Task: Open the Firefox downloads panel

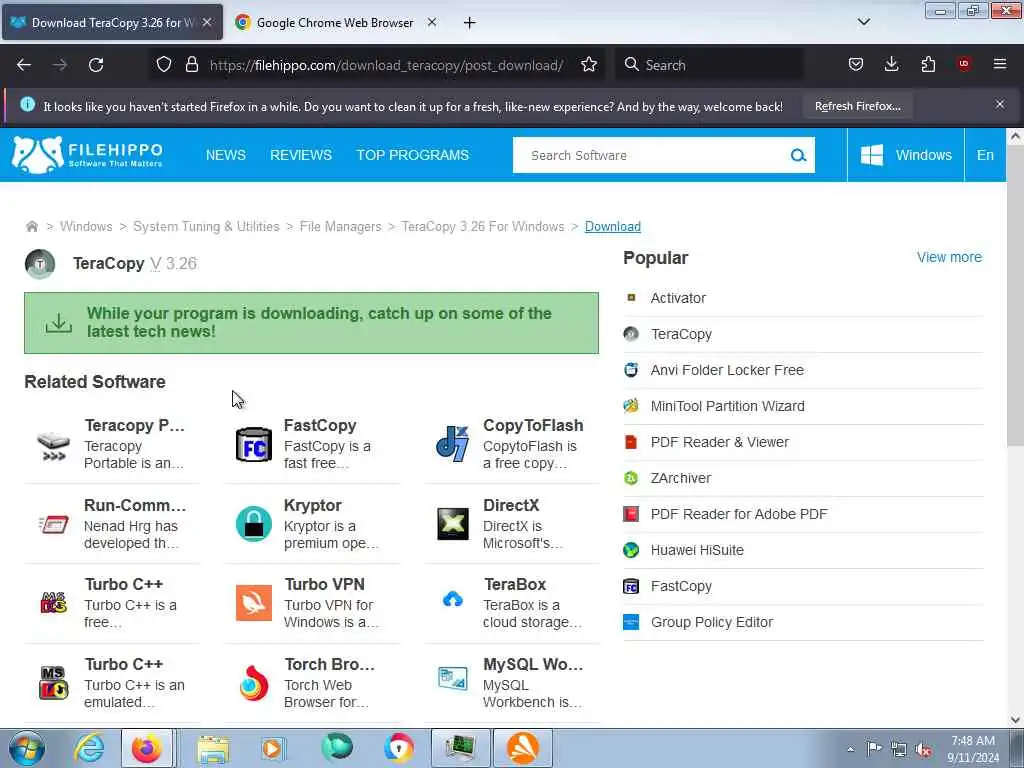Action: point(891,65)
